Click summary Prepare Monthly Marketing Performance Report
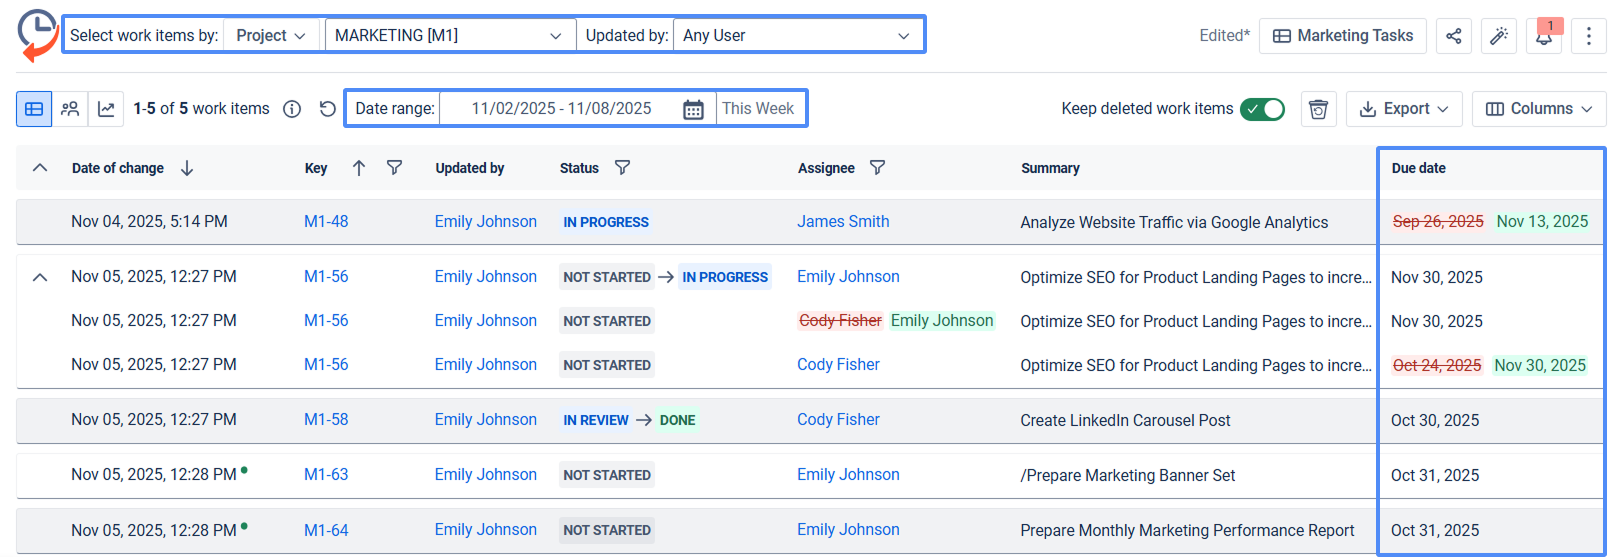The height and width of the screenshot is (557, 1622). (1187, 530)
